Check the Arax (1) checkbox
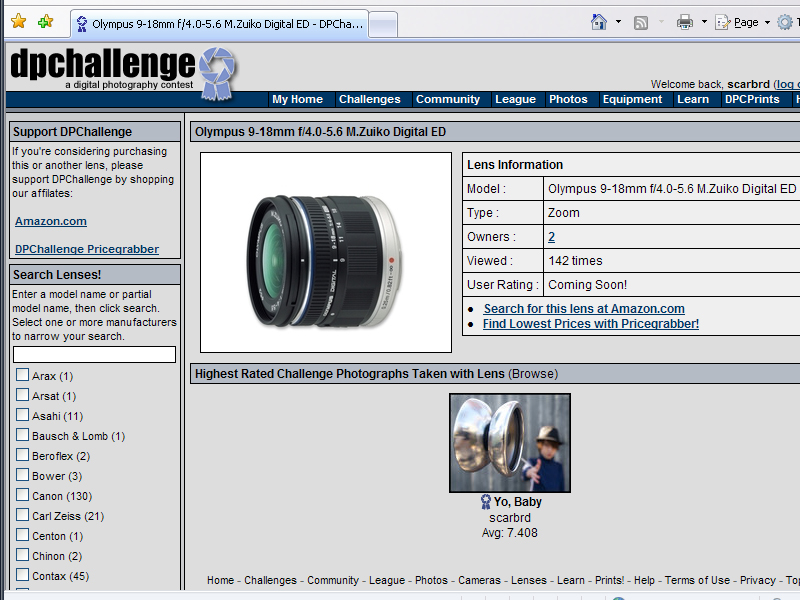 22,375
